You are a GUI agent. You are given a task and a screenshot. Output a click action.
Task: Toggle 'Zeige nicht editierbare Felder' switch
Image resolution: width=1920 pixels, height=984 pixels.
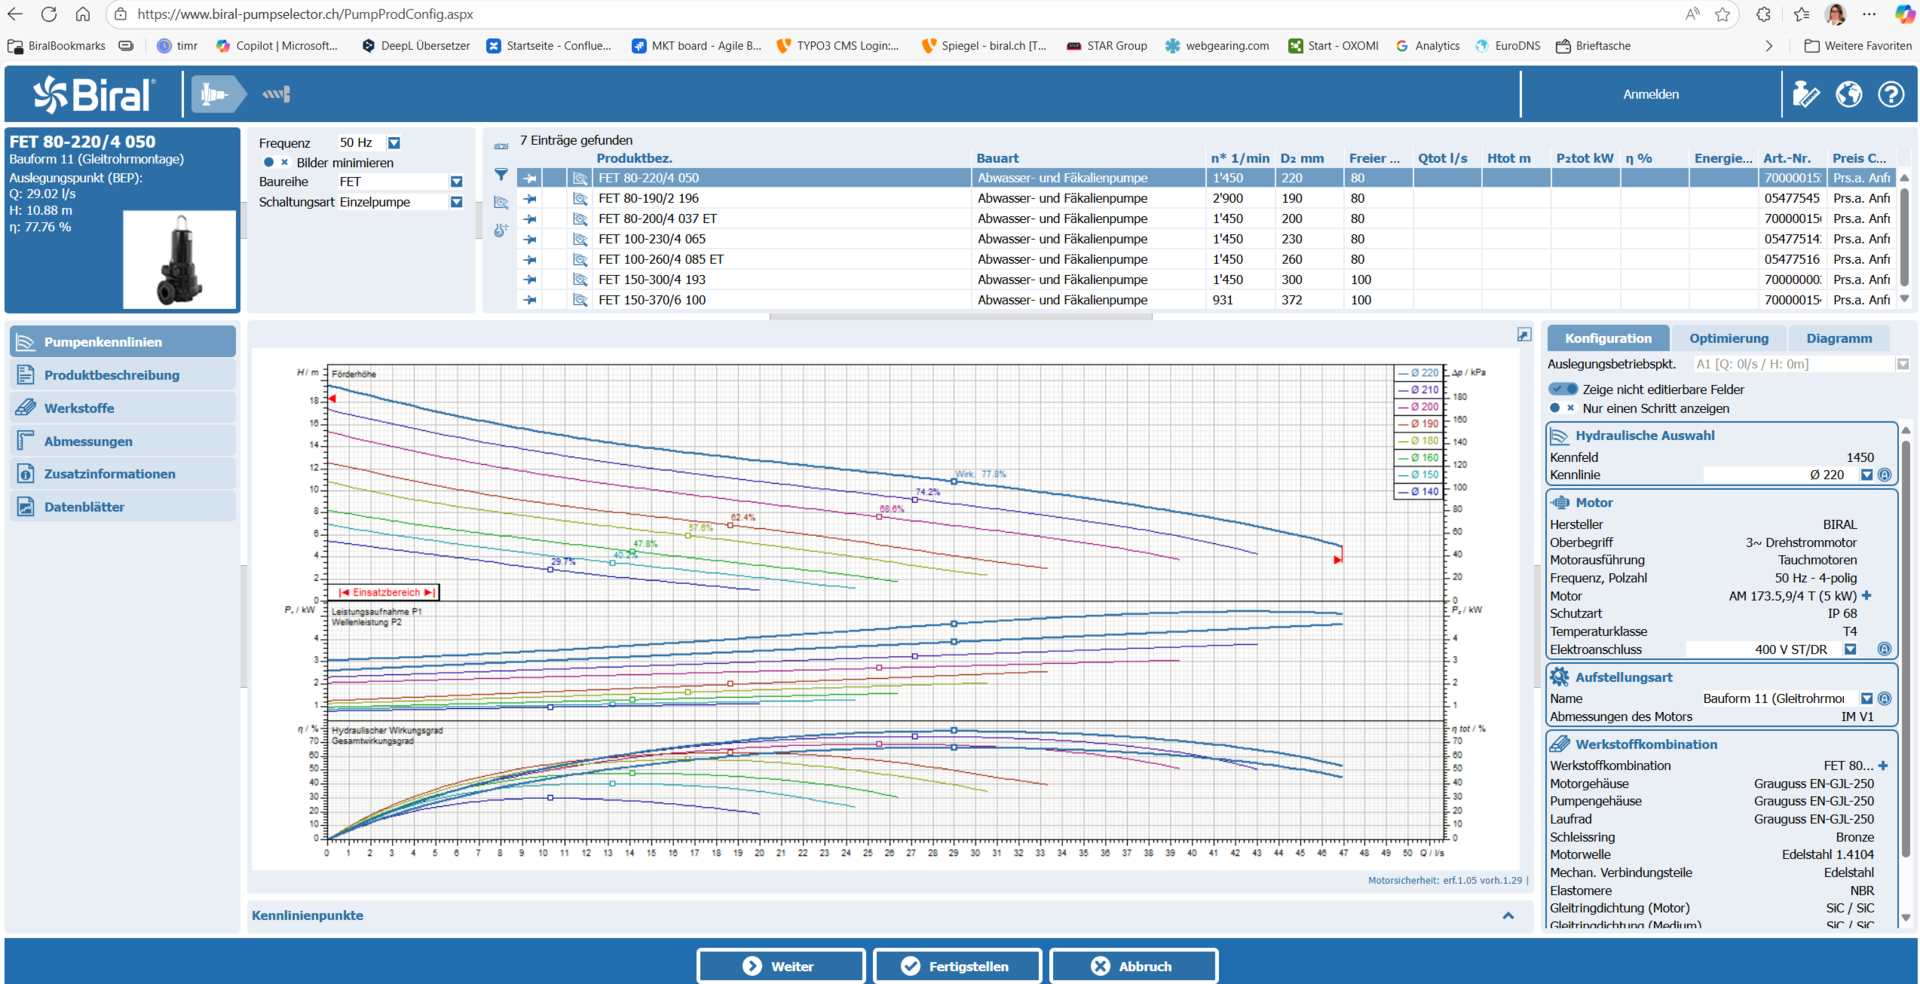point(1562,389)
